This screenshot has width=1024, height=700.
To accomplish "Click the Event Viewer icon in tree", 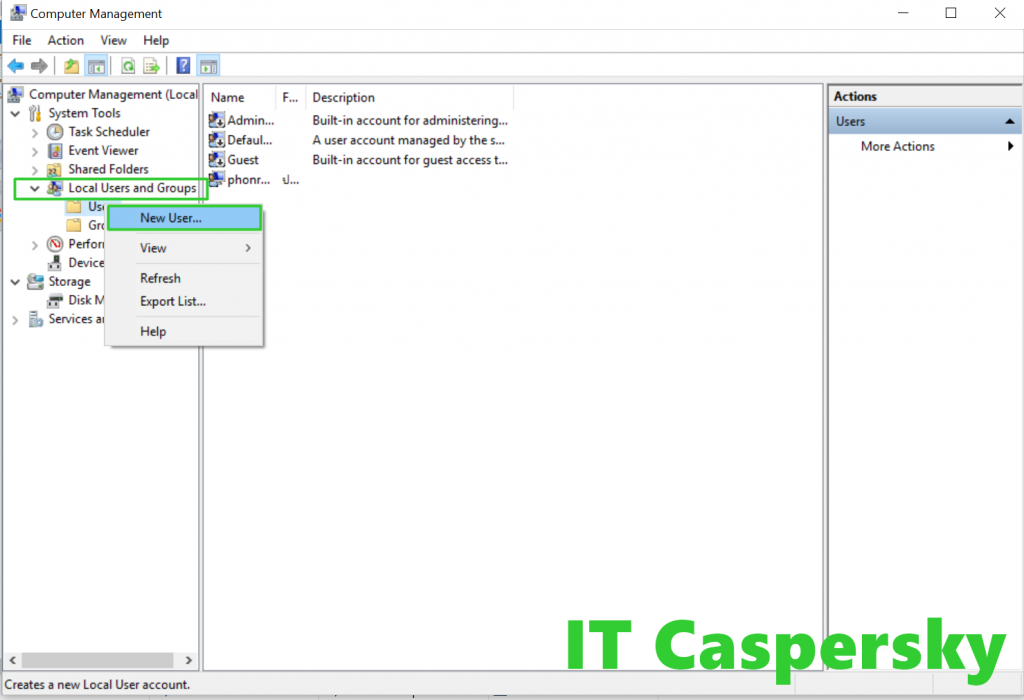I will (x=55, y=151).
